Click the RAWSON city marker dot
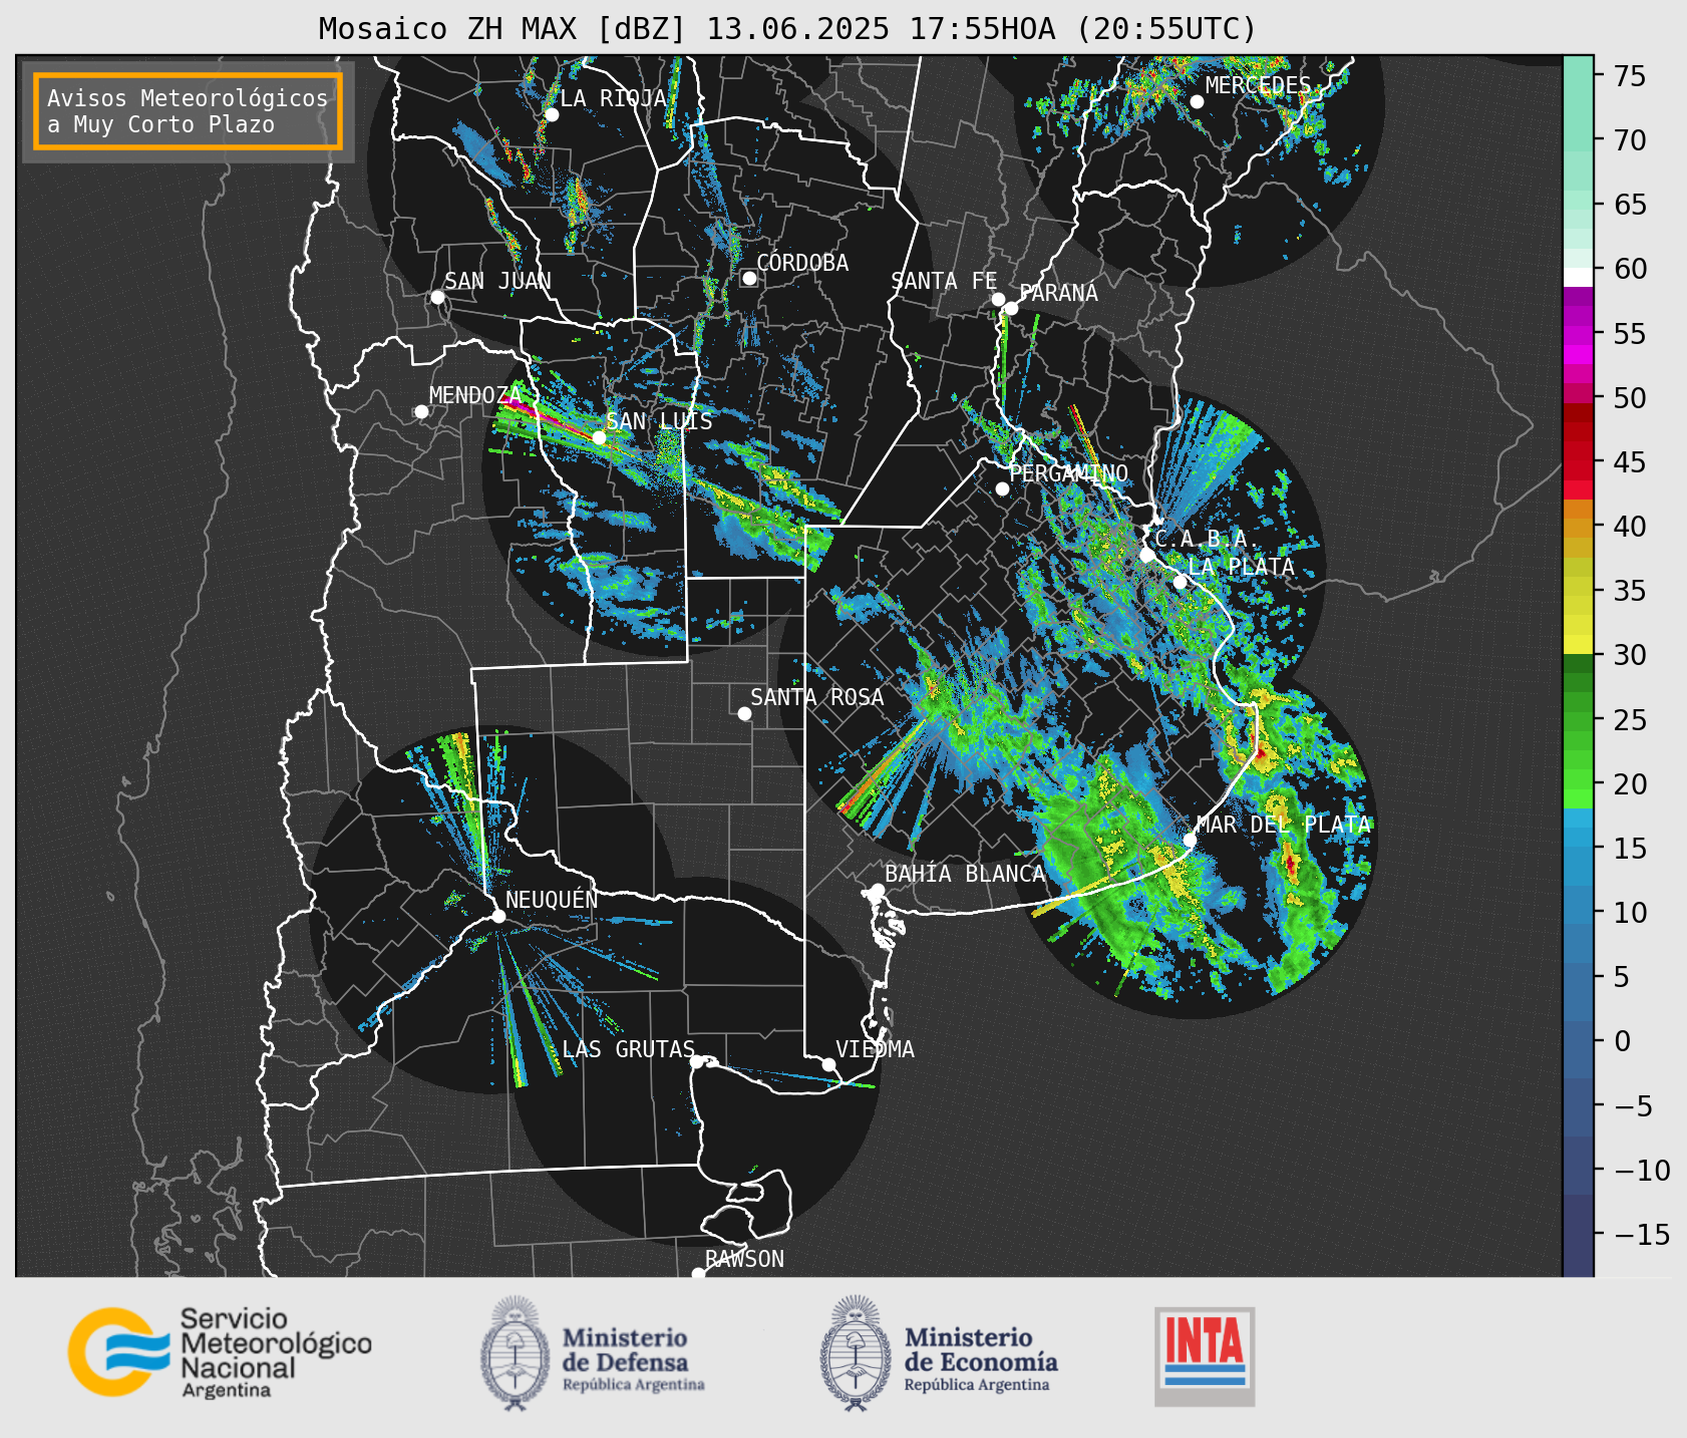Screen dimensions: 1687x1438 coord(698,1274)
